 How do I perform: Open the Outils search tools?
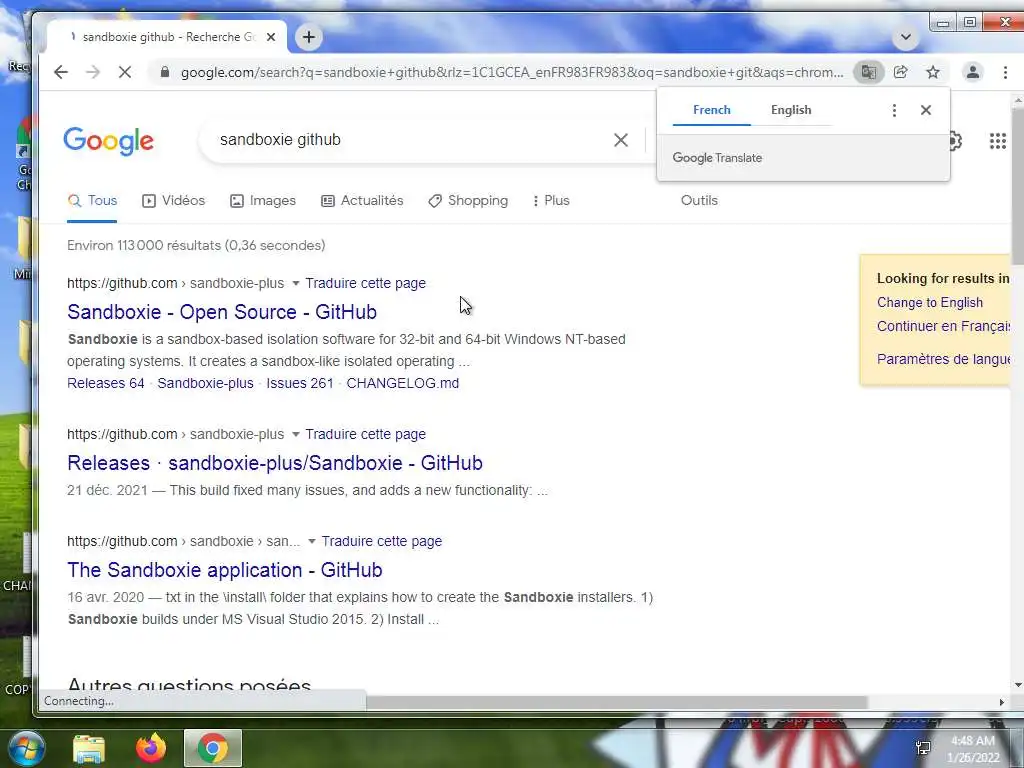(x=699, y=200)
